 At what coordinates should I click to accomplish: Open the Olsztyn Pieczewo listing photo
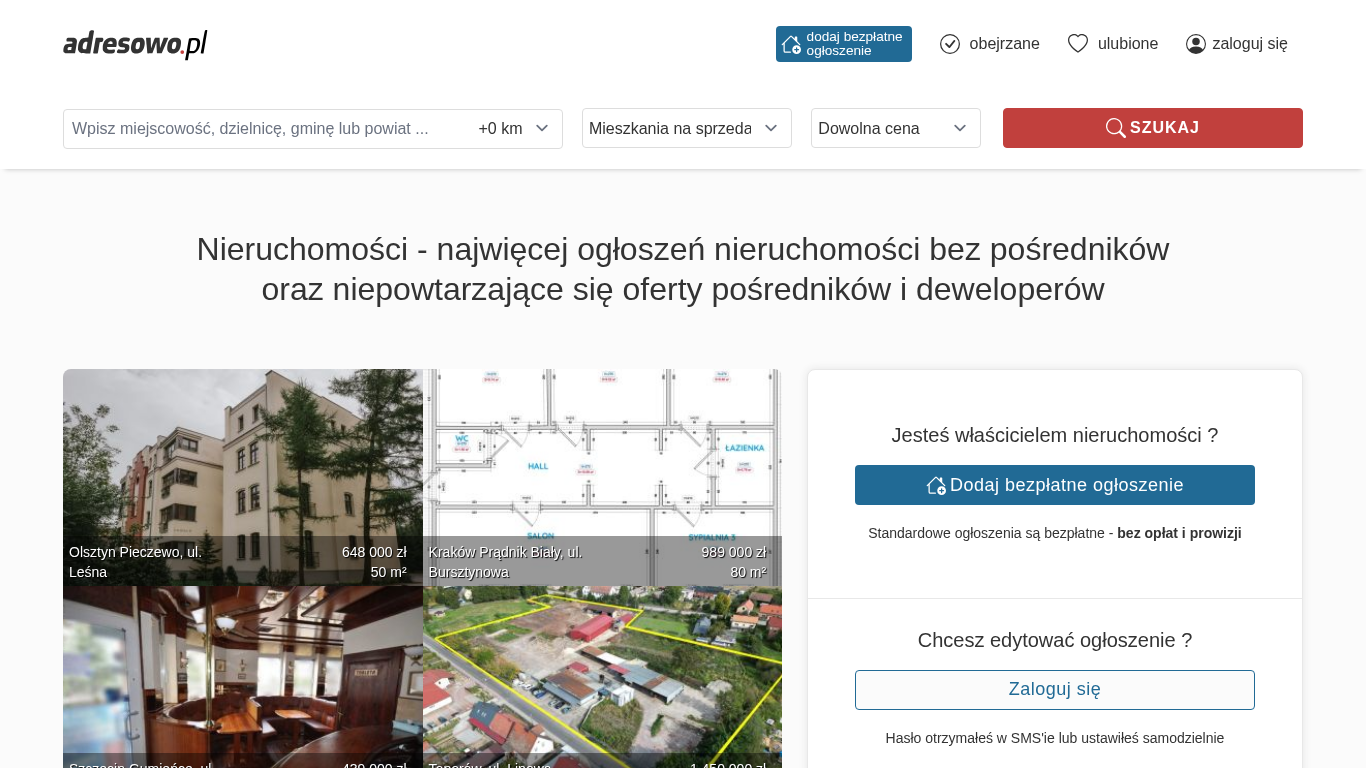tap(242, 460)
